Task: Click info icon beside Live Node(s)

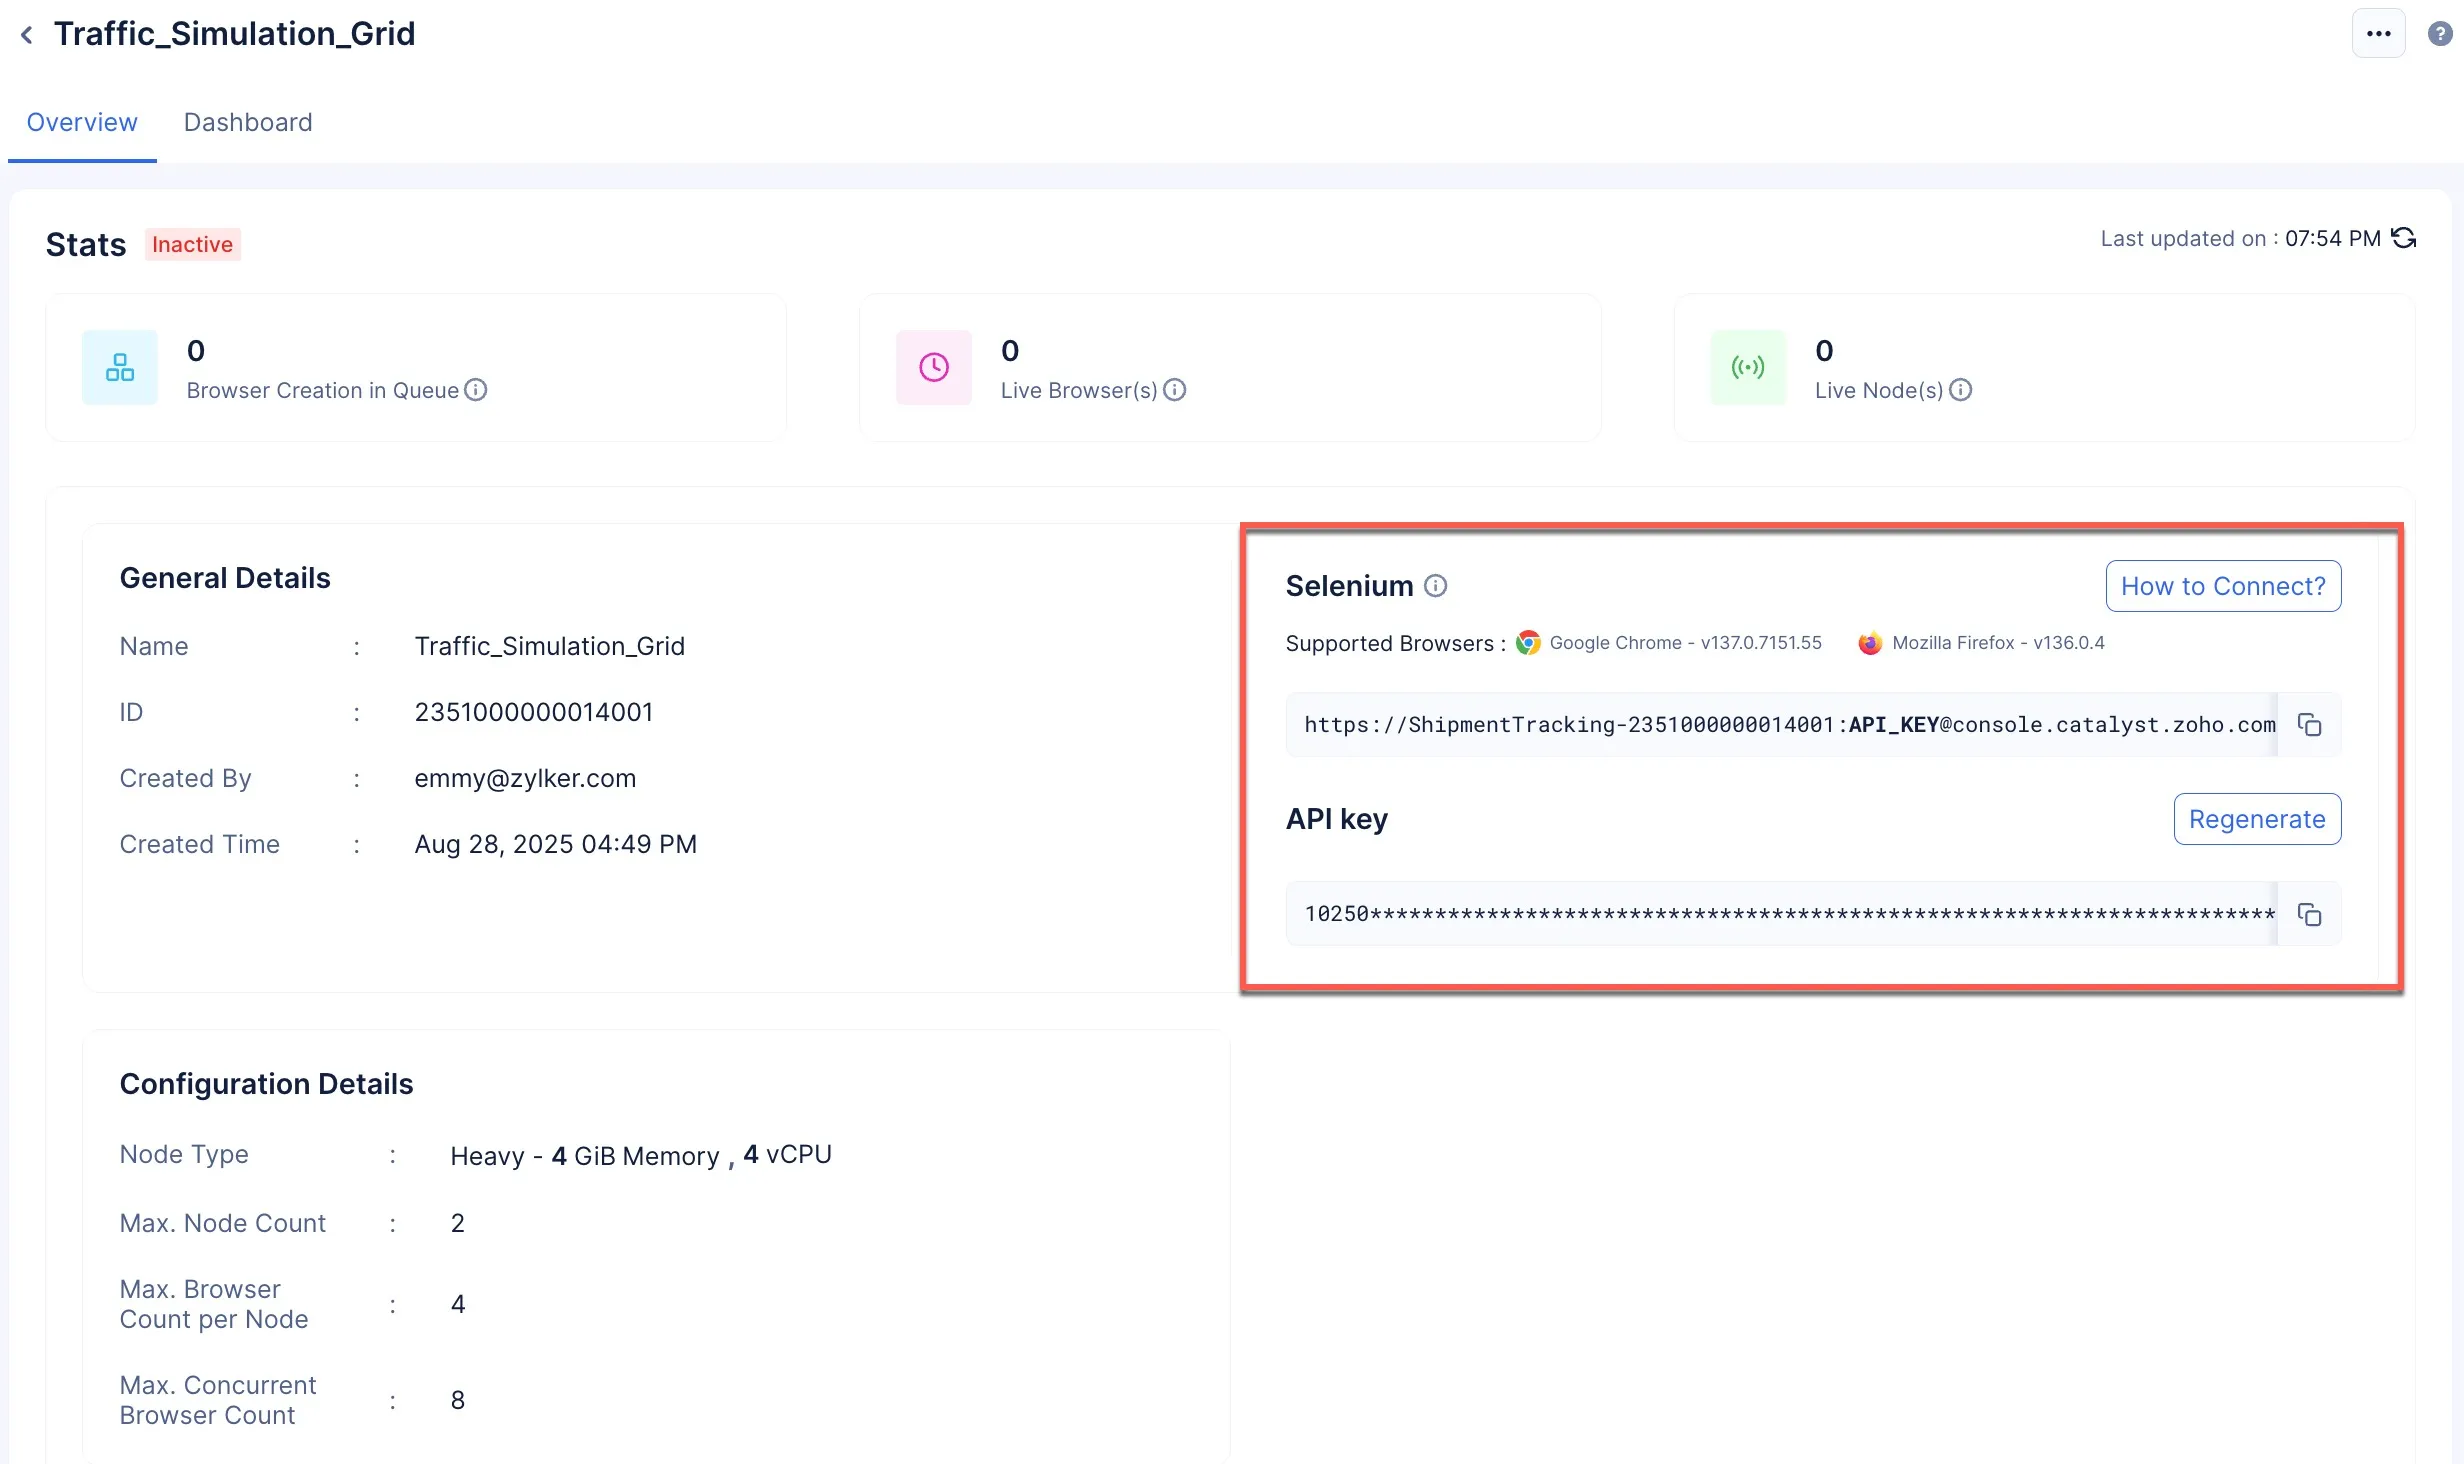Action: pyautogui.click(x=1961, y=390)
